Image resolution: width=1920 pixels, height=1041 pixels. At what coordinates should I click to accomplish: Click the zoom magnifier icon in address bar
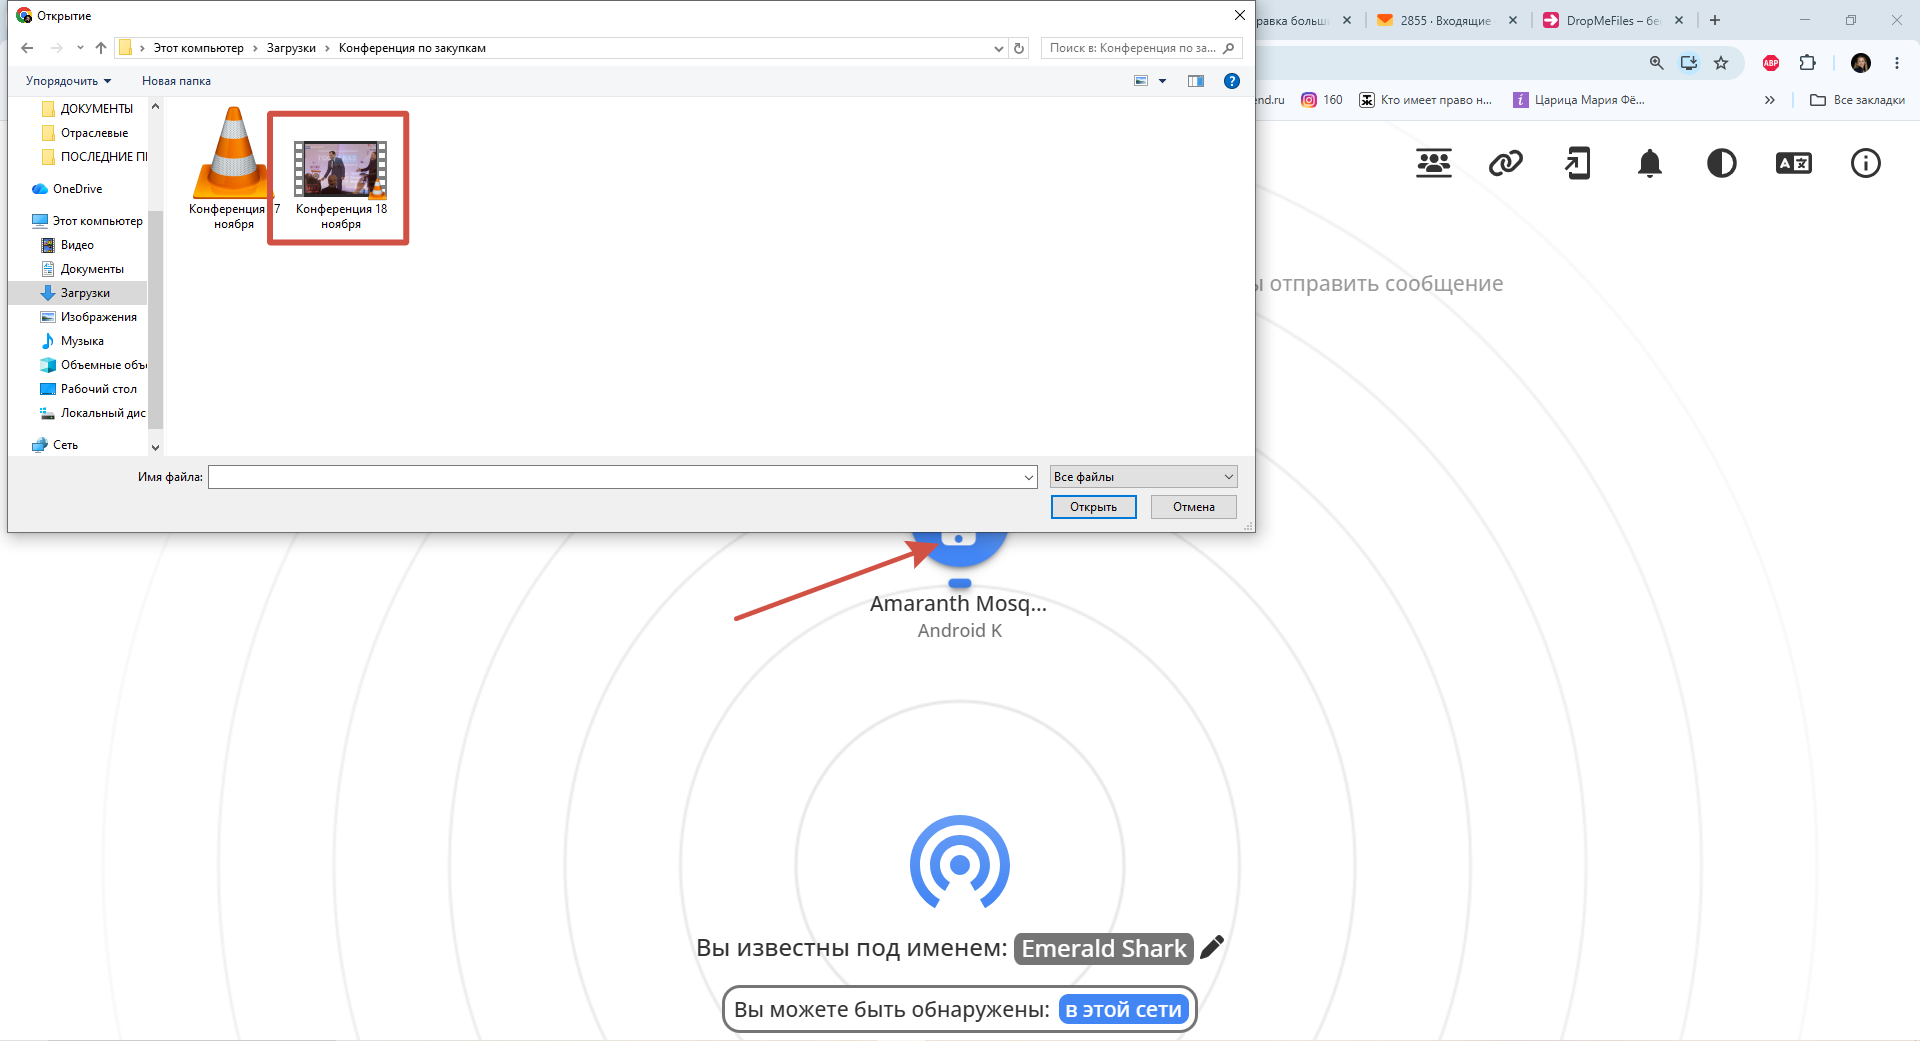(1657, 63)
